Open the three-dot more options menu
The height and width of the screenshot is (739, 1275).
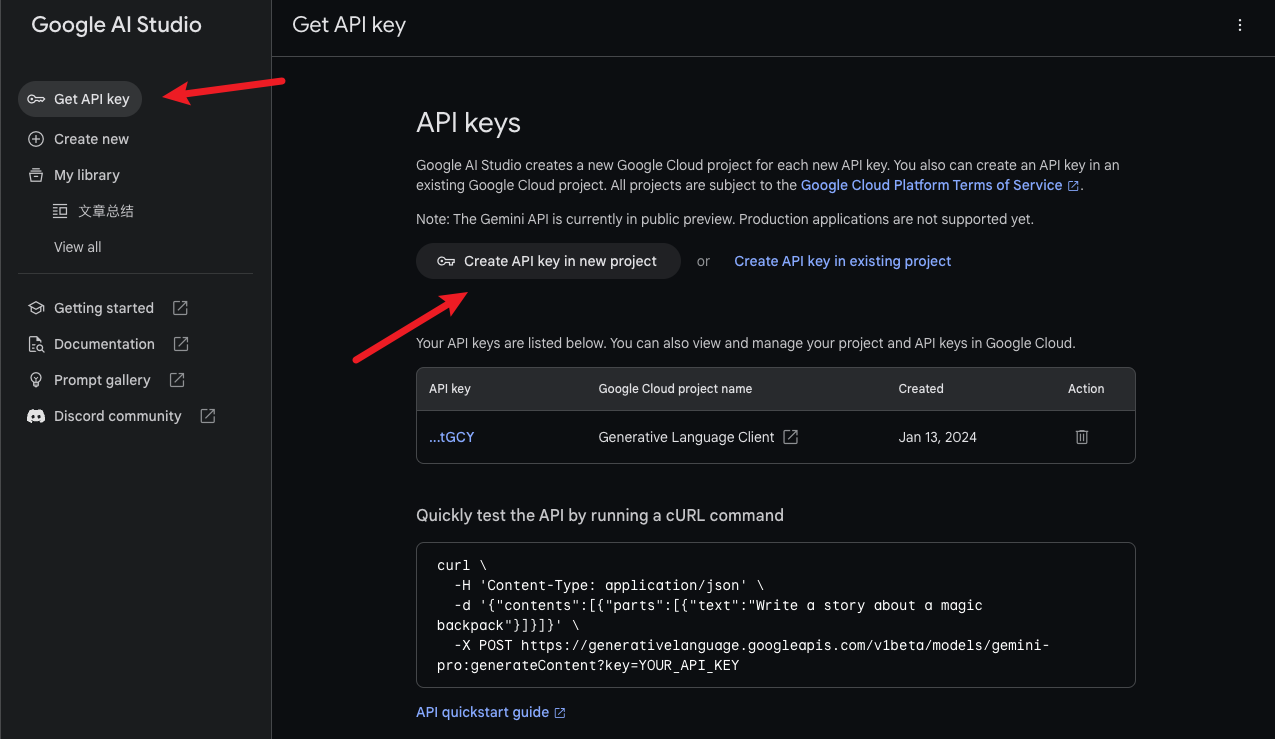[1240, 25]
